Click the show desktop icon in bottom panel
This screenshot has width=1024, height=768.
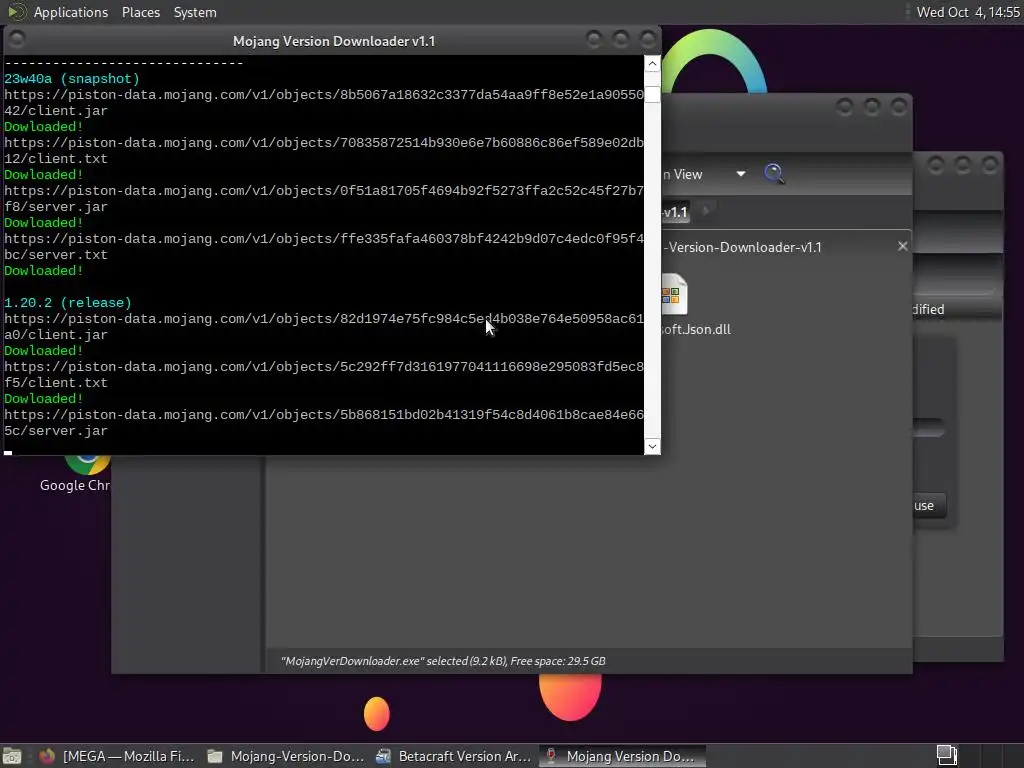point(12,756)
